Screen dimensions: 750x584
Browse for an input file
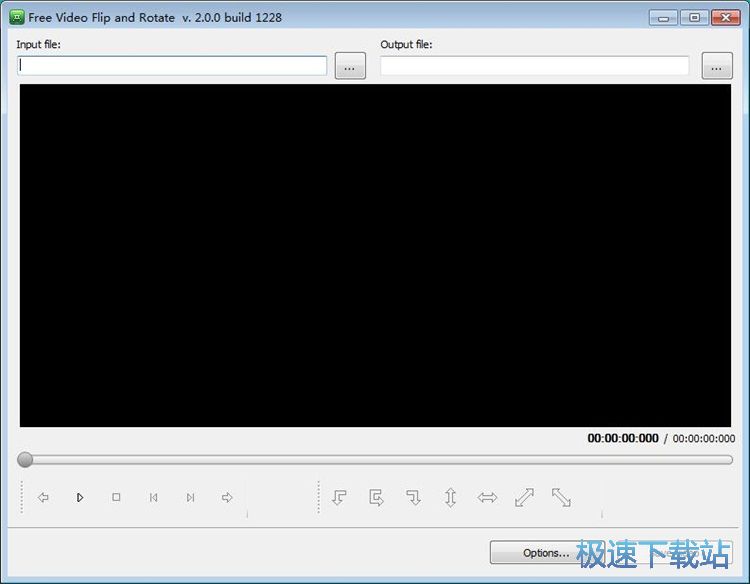coord(350,66)
